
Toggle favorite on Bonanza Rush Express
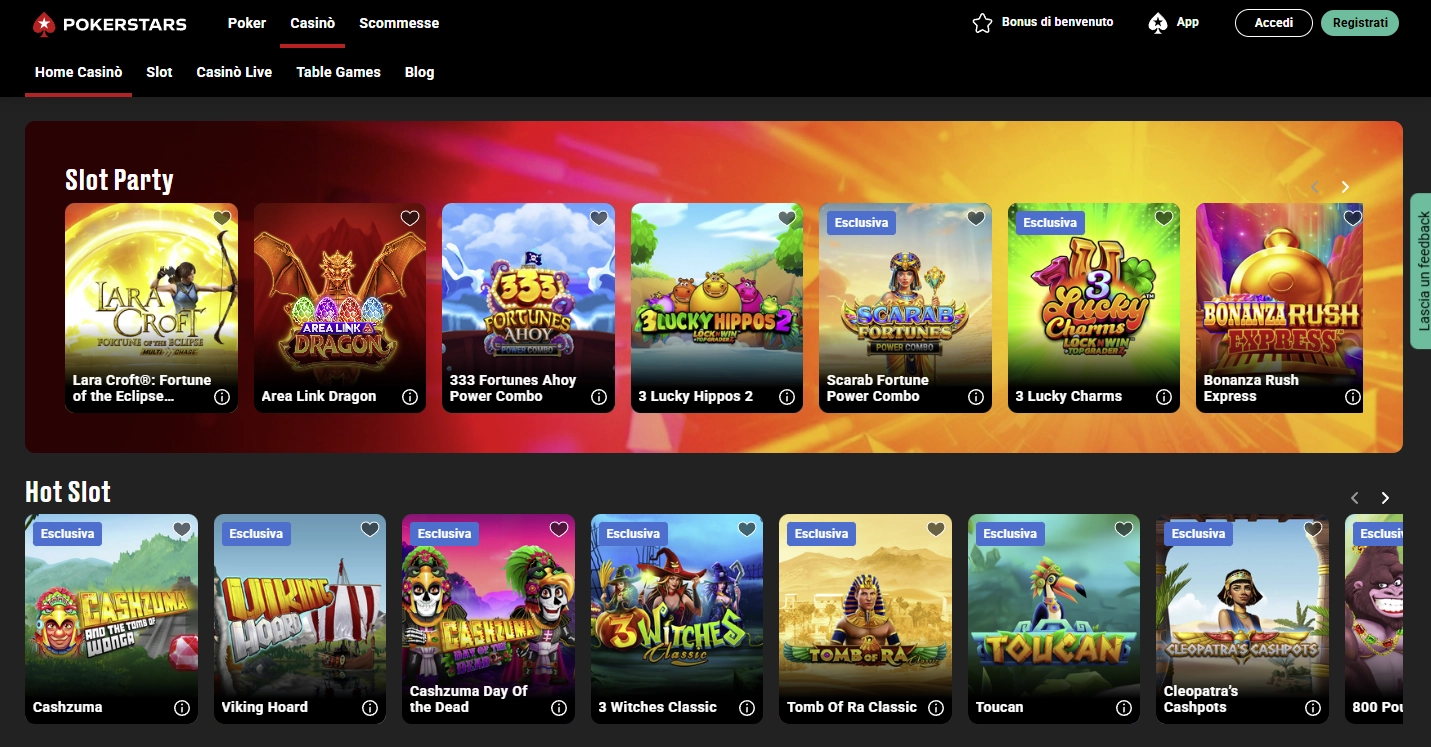click(x=1352, y=217)
